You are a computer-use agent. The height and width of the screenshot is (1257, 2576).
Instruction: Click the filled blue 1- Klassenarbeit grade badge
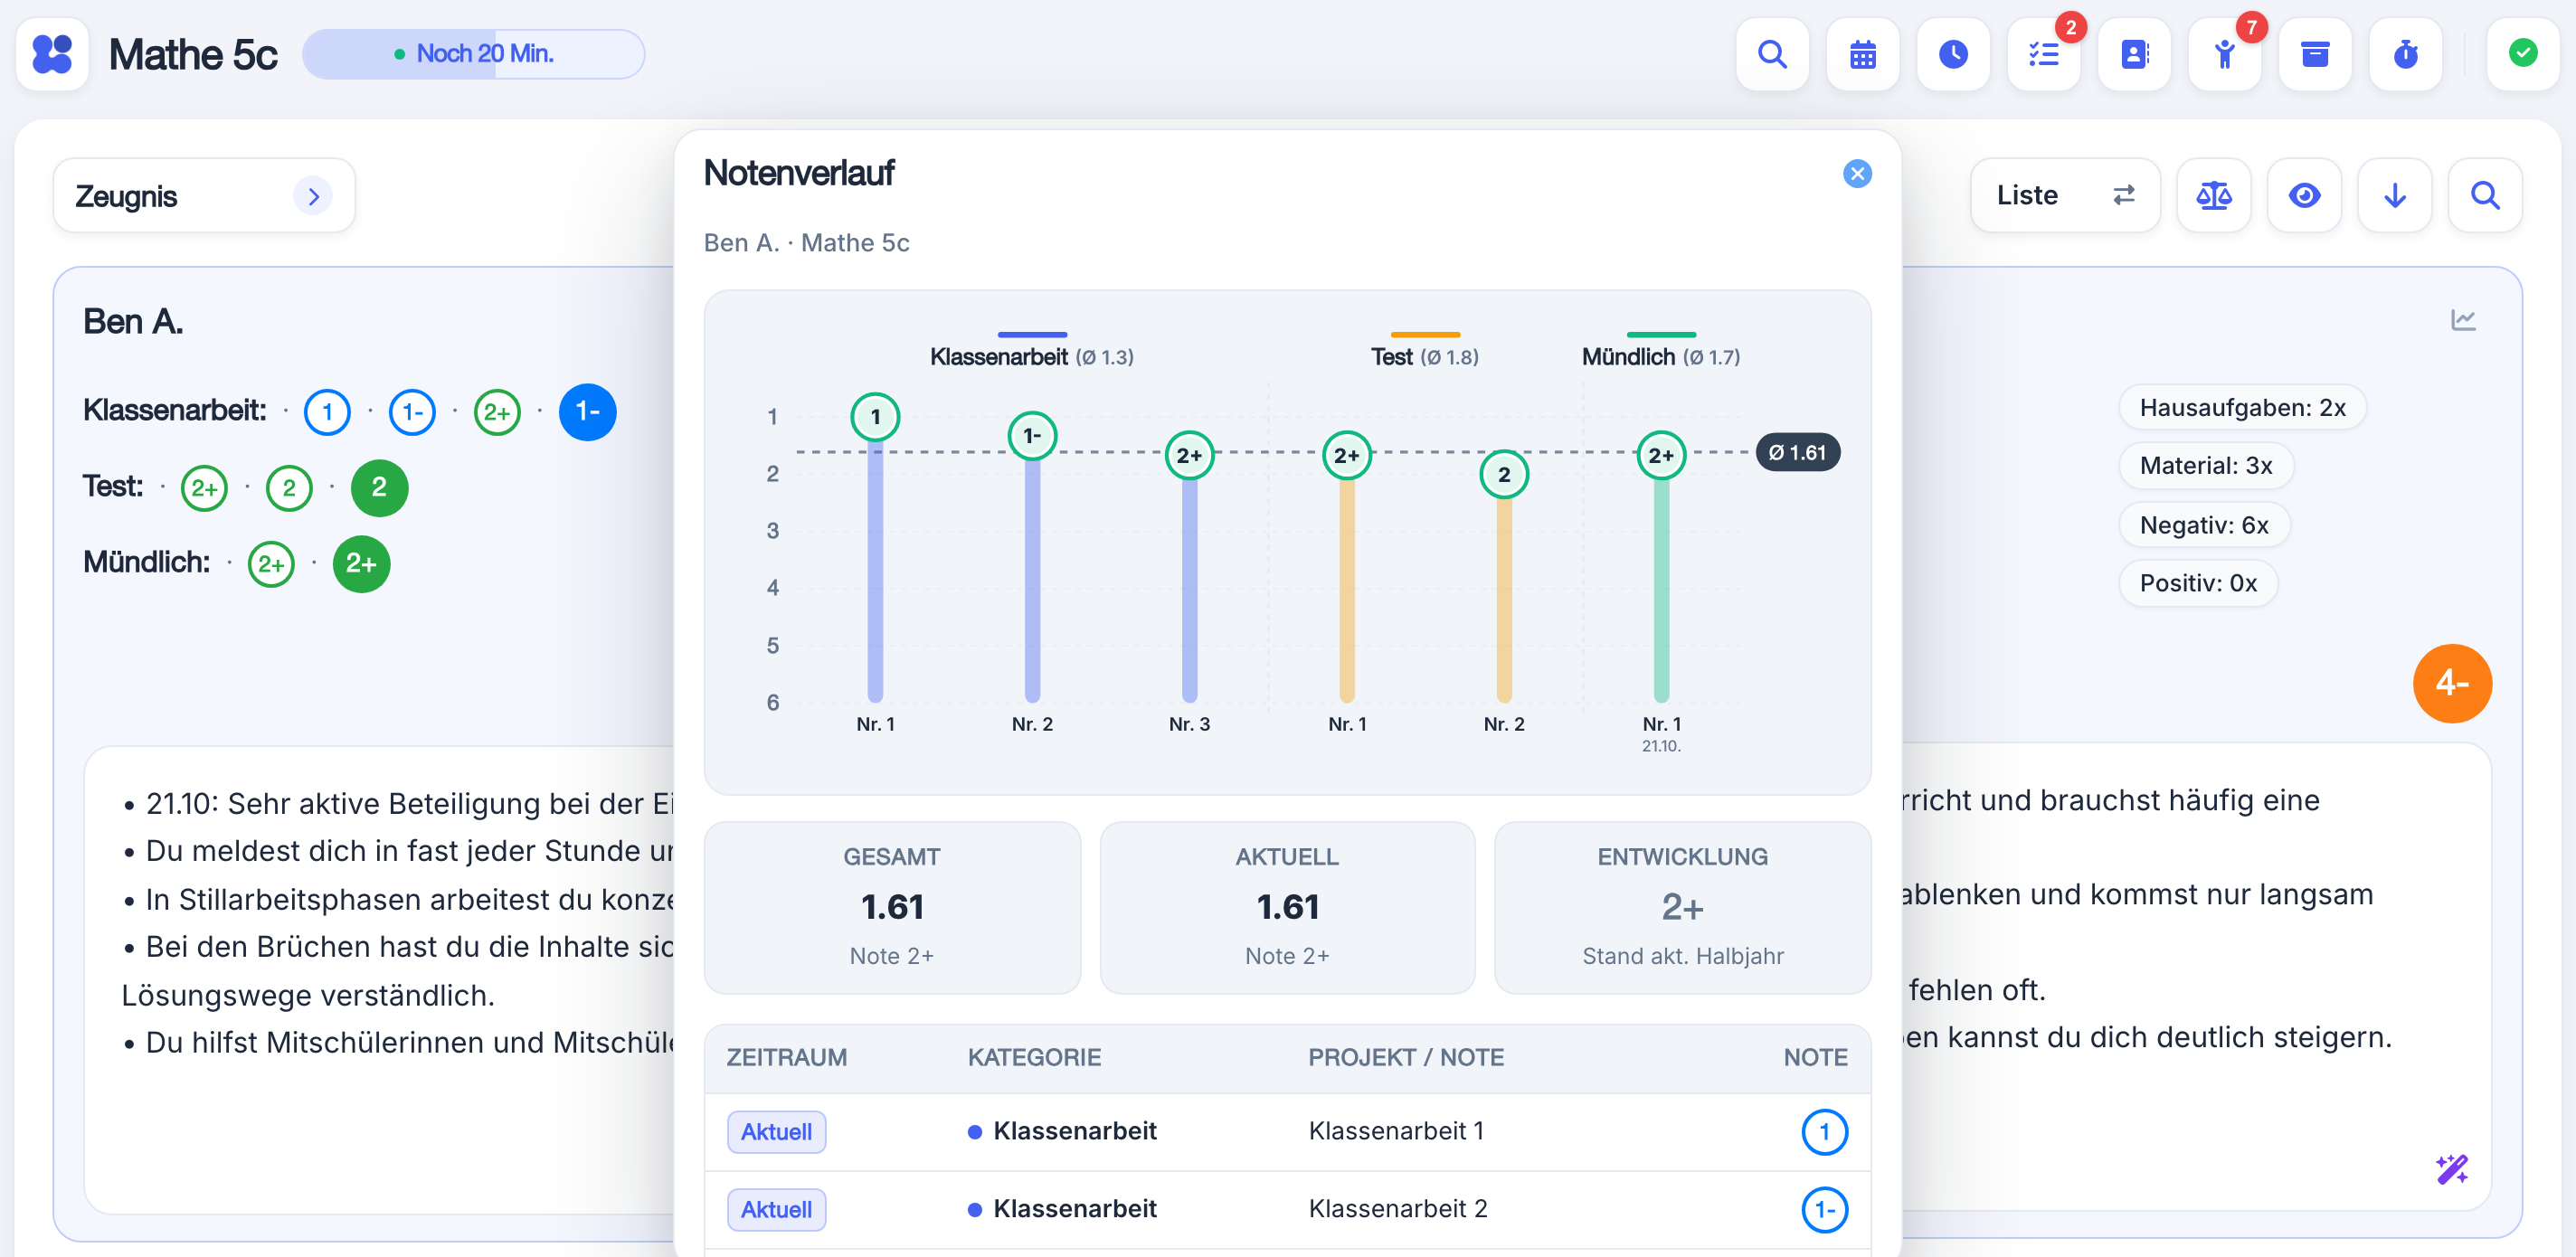click(587, 412)
